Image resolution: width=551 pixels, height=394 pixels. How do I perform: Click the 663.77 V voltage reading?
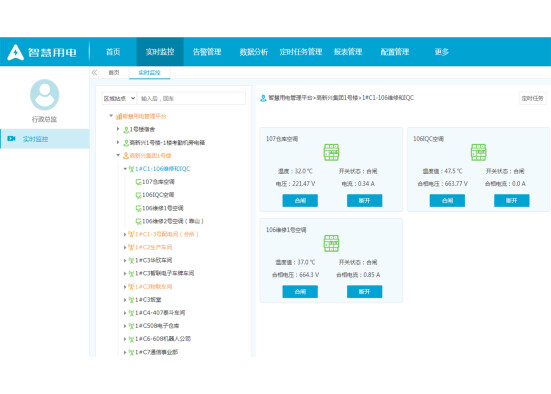pyautogui.click(x=456, y=184)
